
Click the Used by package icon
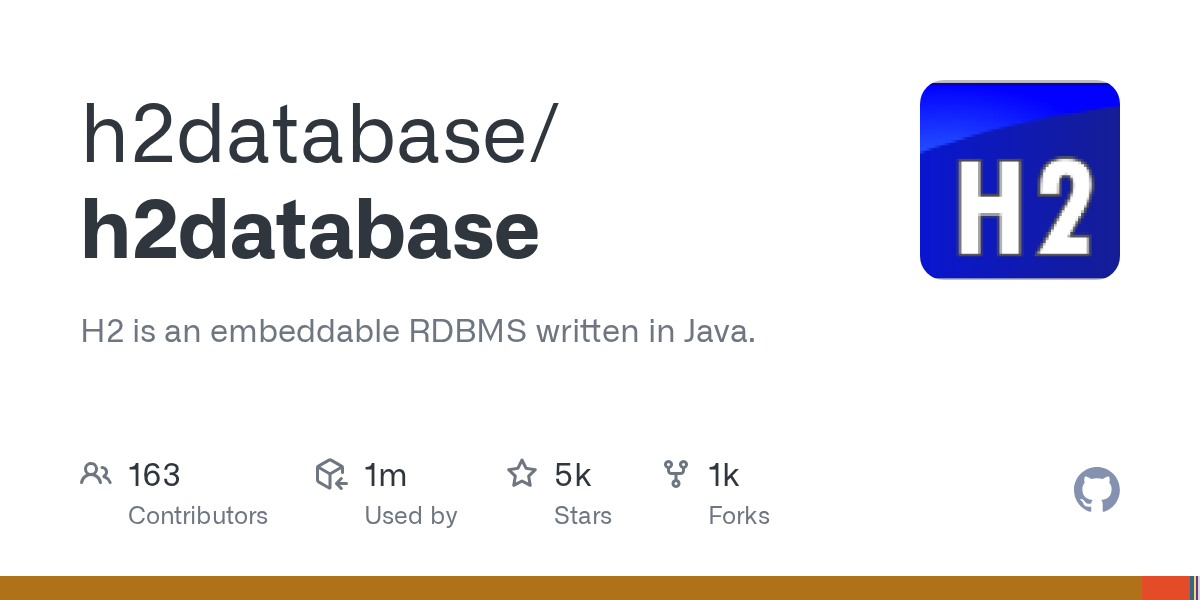coord(331,474)
